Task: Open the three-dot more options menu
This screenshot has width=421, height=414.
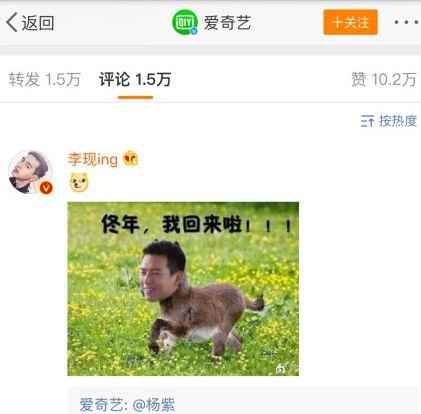Action: [x=406, y=22]
